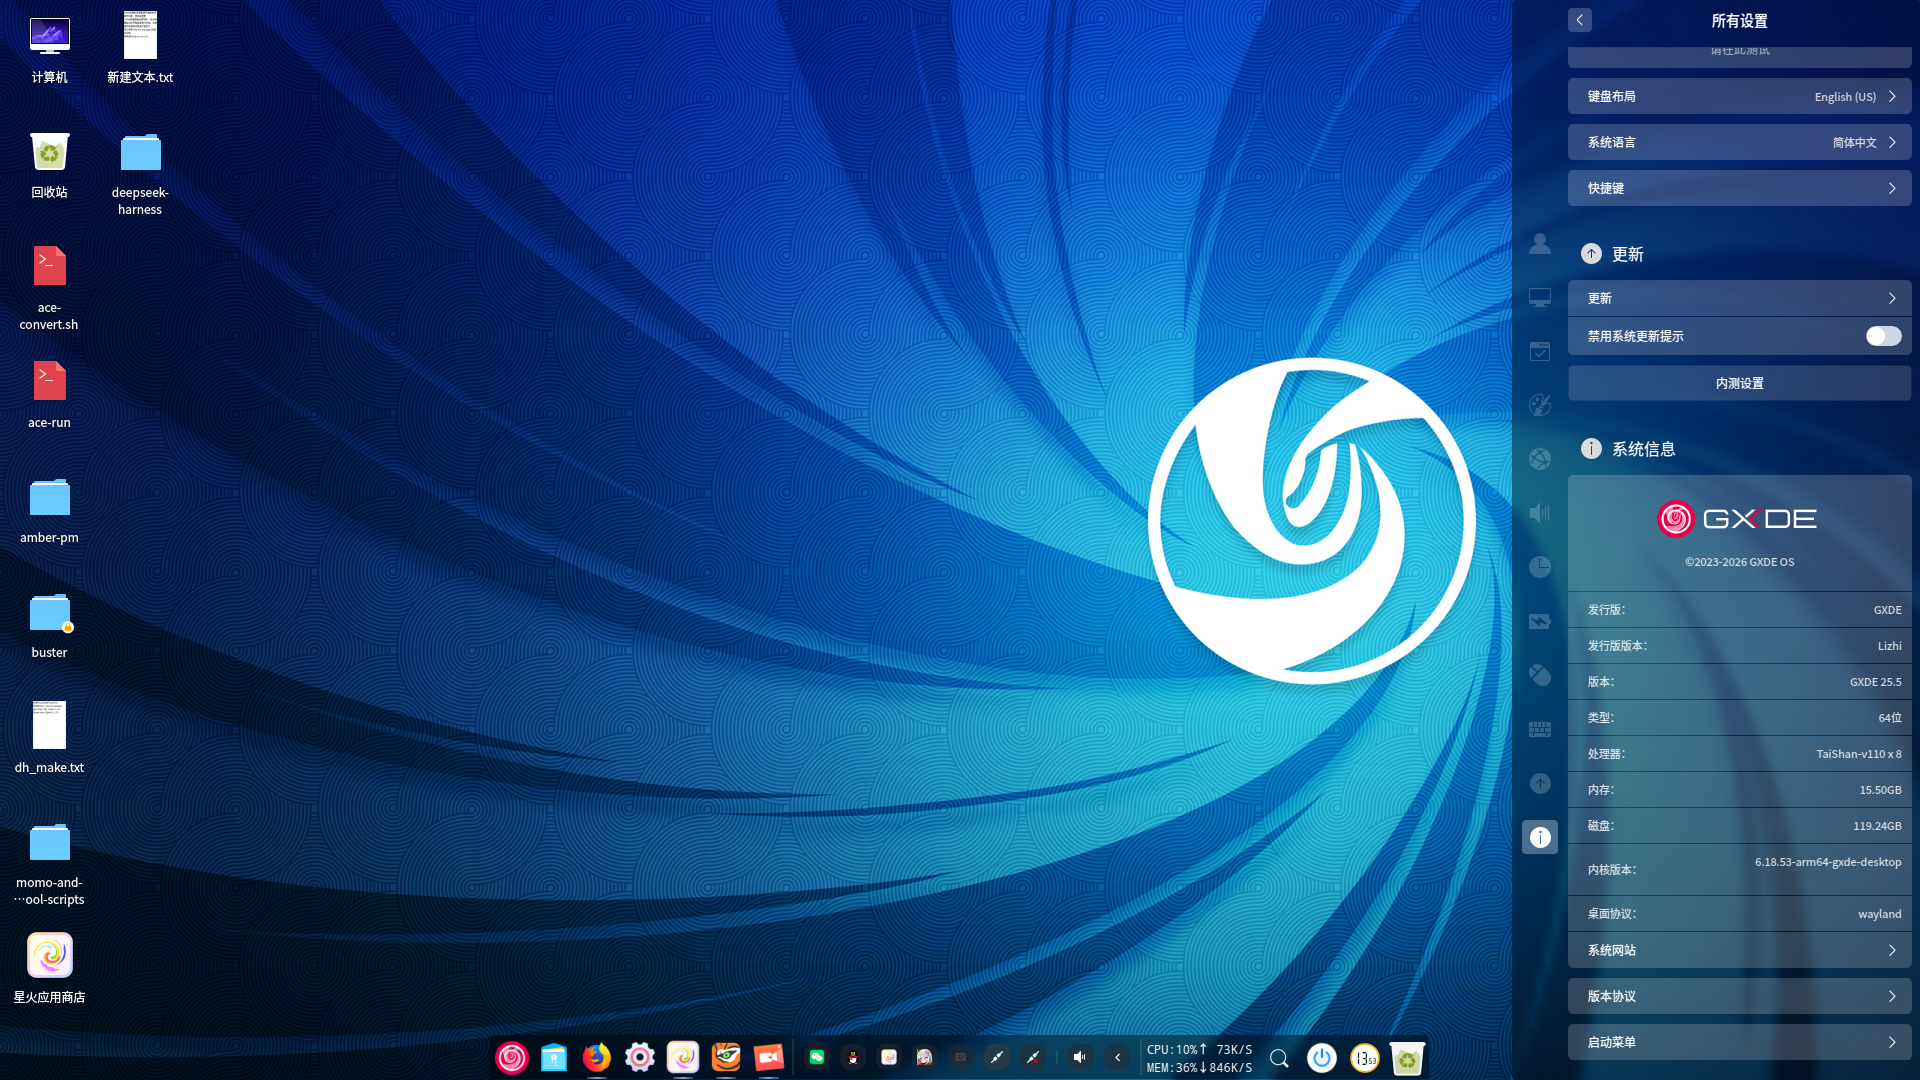This screenshot has height=1080, width=1920.
Task: Open Sound section in settings sidebar
Action: point(1540,513)
